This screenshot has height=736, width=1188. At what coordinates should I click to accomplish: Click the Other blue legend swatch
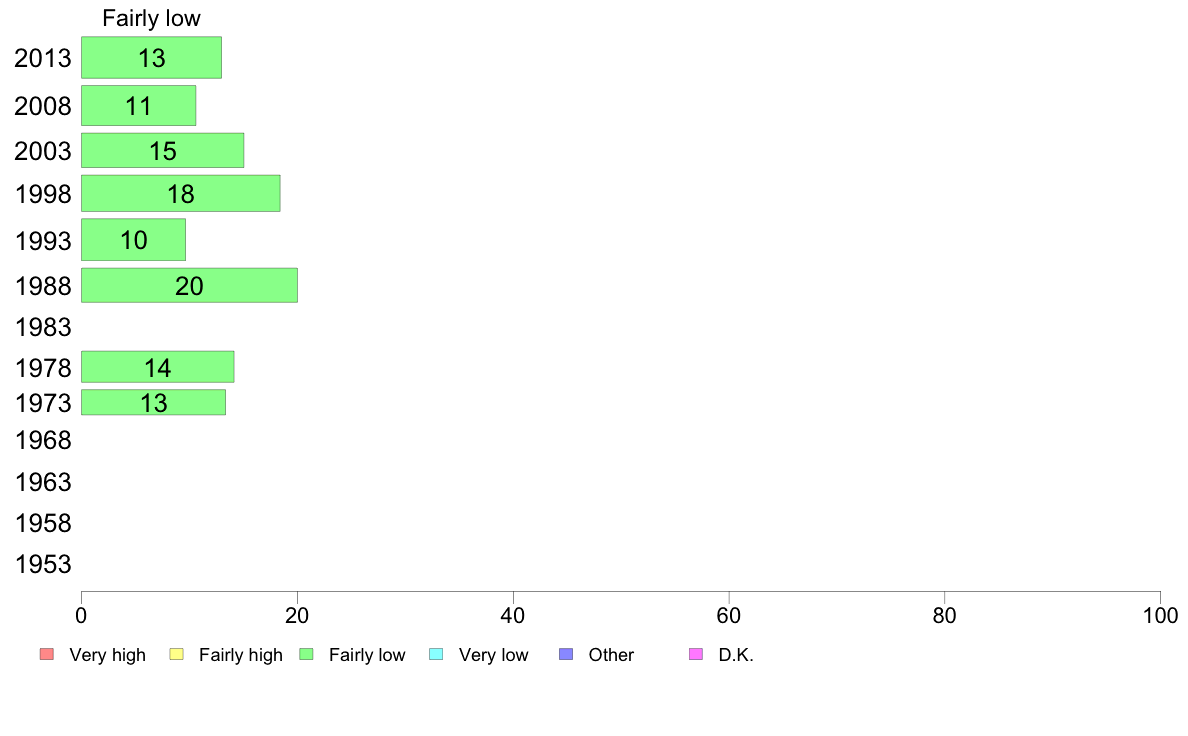coord(566,654)
